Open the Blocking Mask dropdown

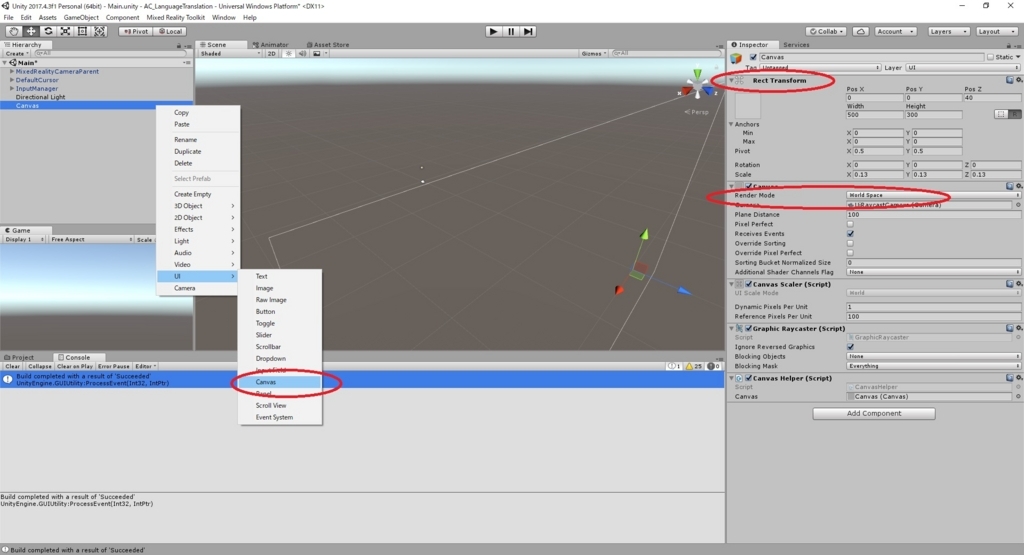[933, 366]
